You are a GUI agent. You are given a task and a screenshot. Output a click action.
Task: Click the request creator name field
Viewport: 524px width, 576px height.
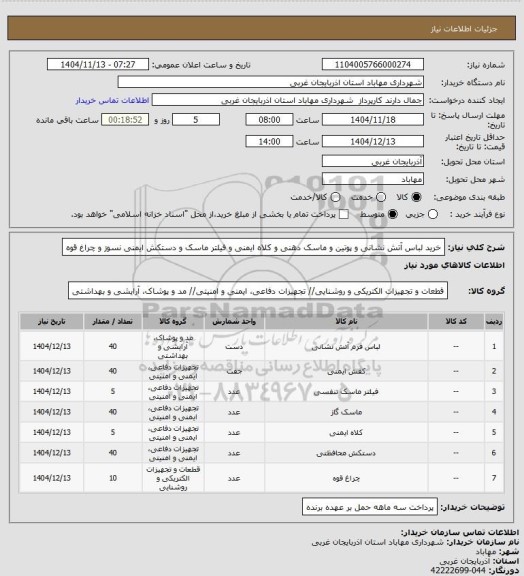tap(288, 100)
